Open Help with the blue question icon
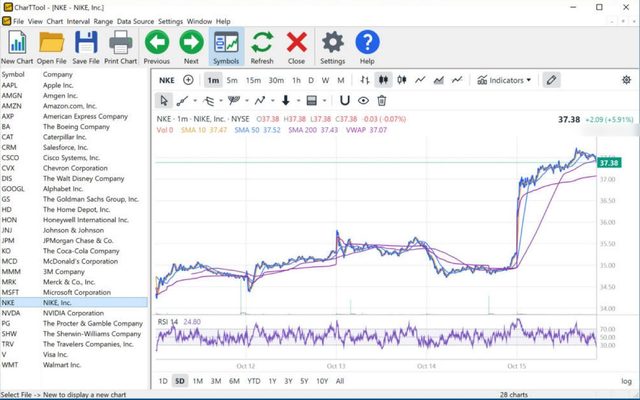The width and height of the screenshot is (640, 400). click(367, 47)
